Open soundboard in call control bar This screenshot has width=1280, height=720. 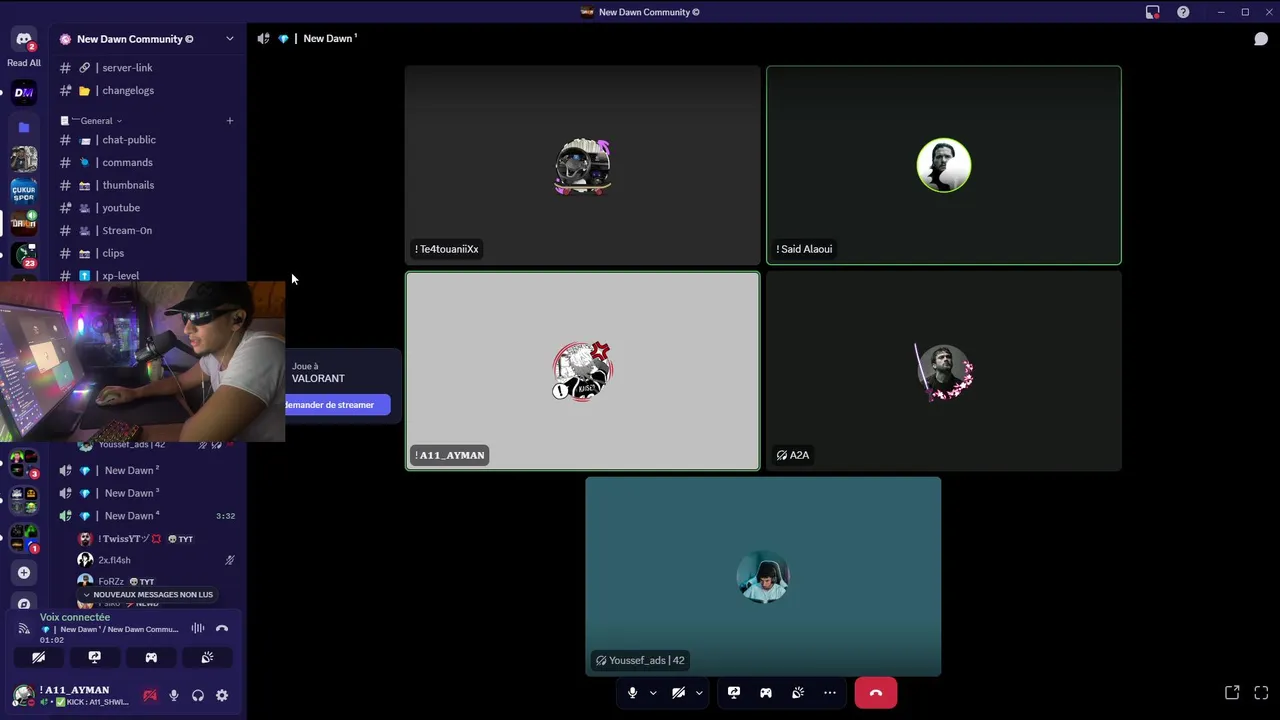tap(798, 693)
